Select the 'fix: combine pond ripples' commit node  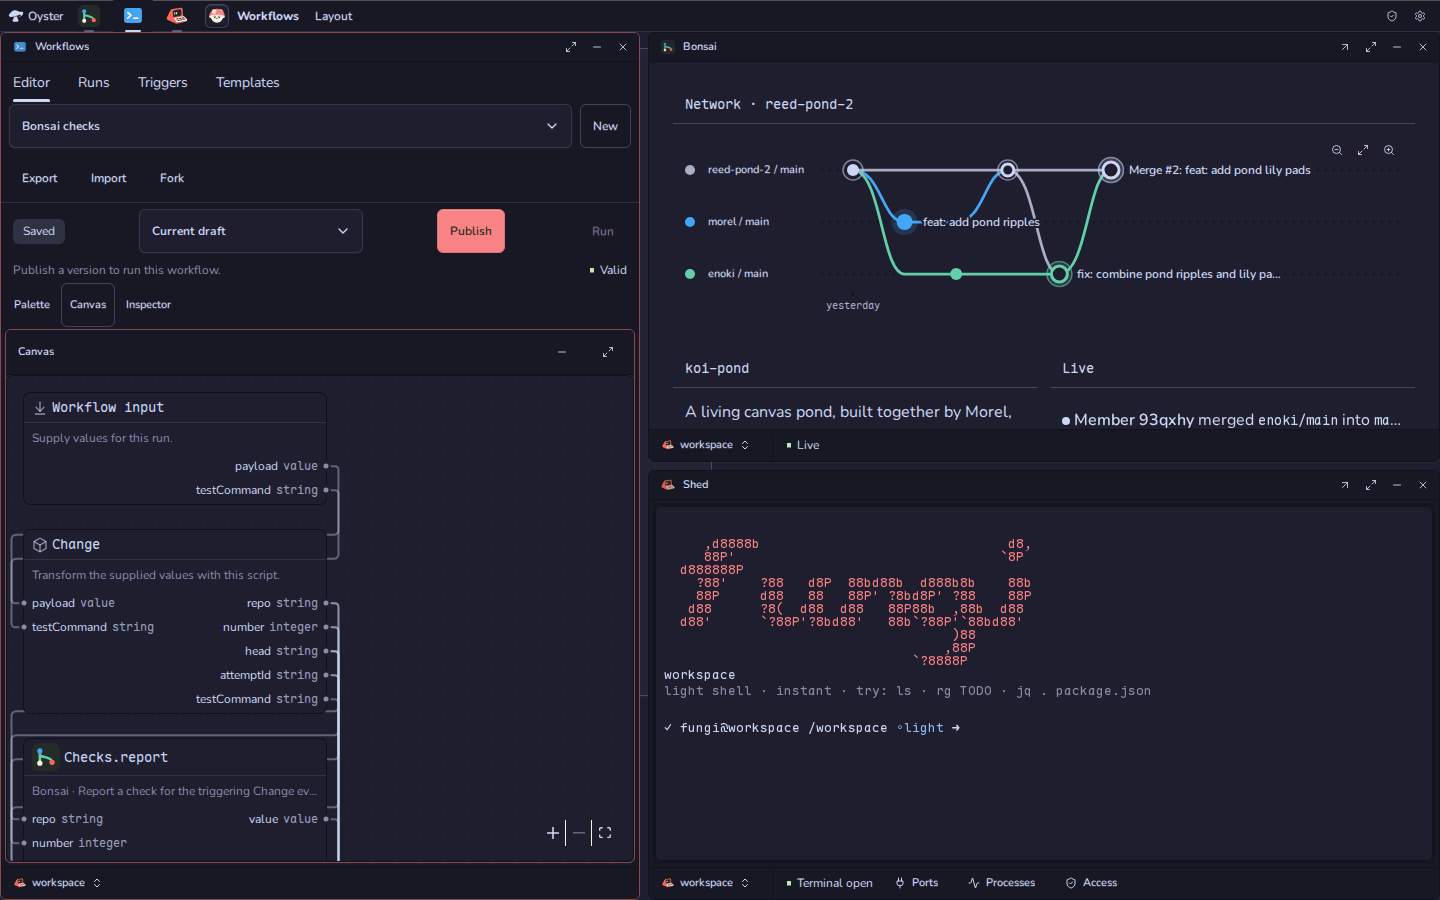tap(1059, 274)
